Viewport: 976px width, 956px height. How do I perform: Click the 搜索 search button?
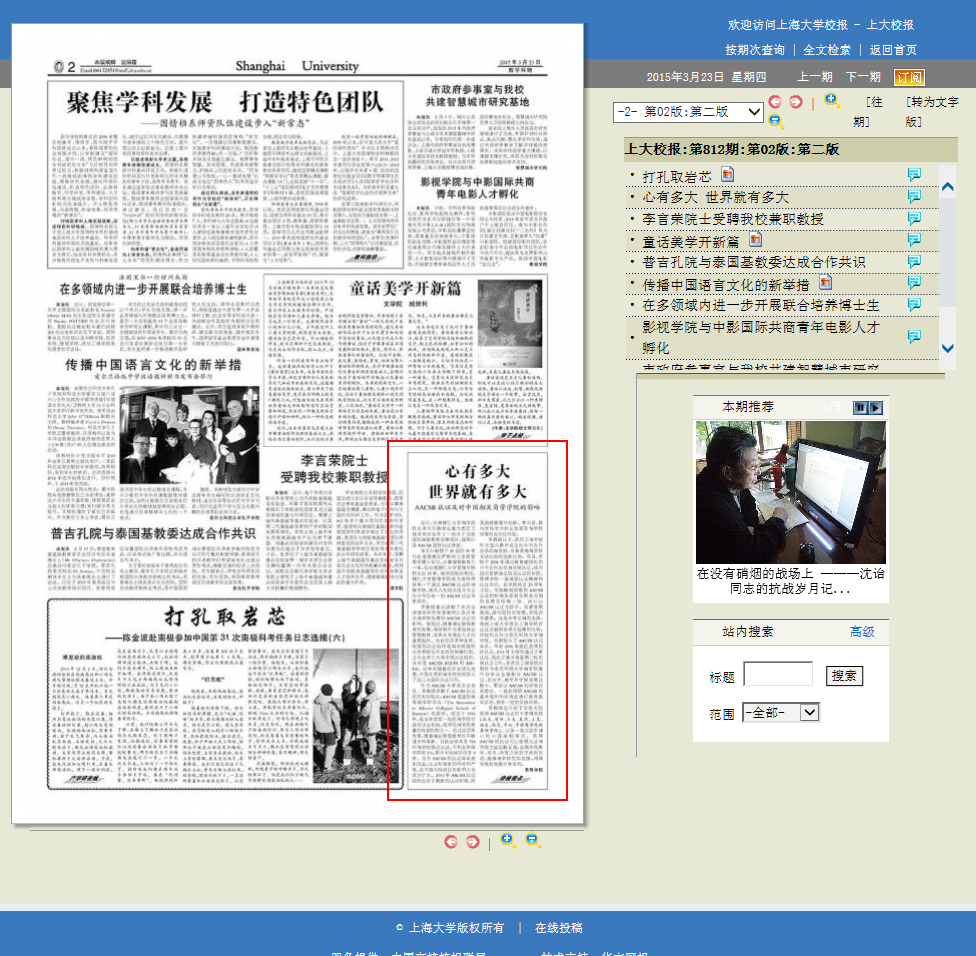tap(844, 676)
